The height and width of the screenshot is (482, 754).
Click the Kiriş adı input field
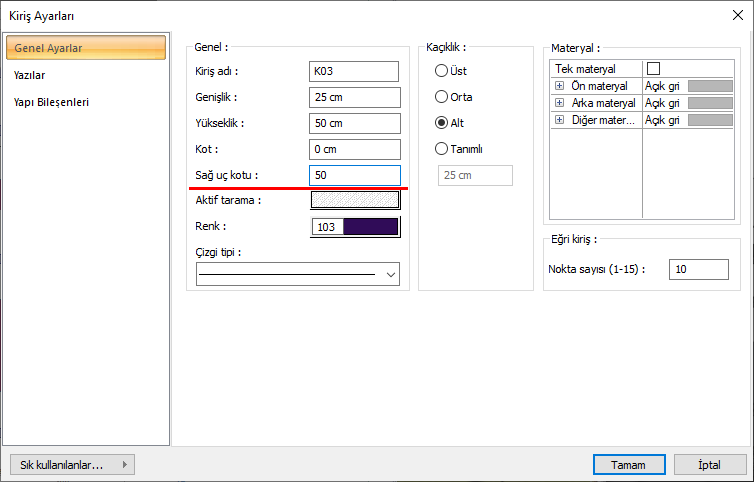coord(354,71)
